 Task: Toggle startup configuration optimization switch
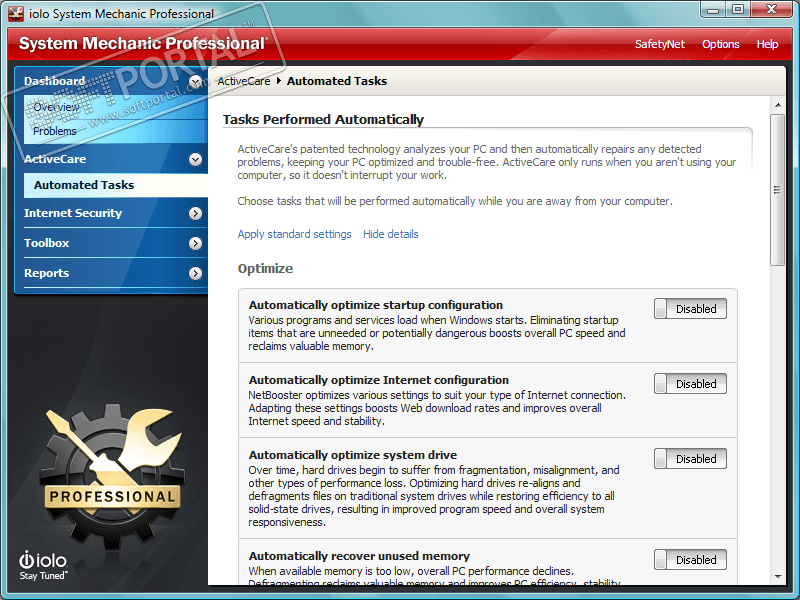click(690, 309)
